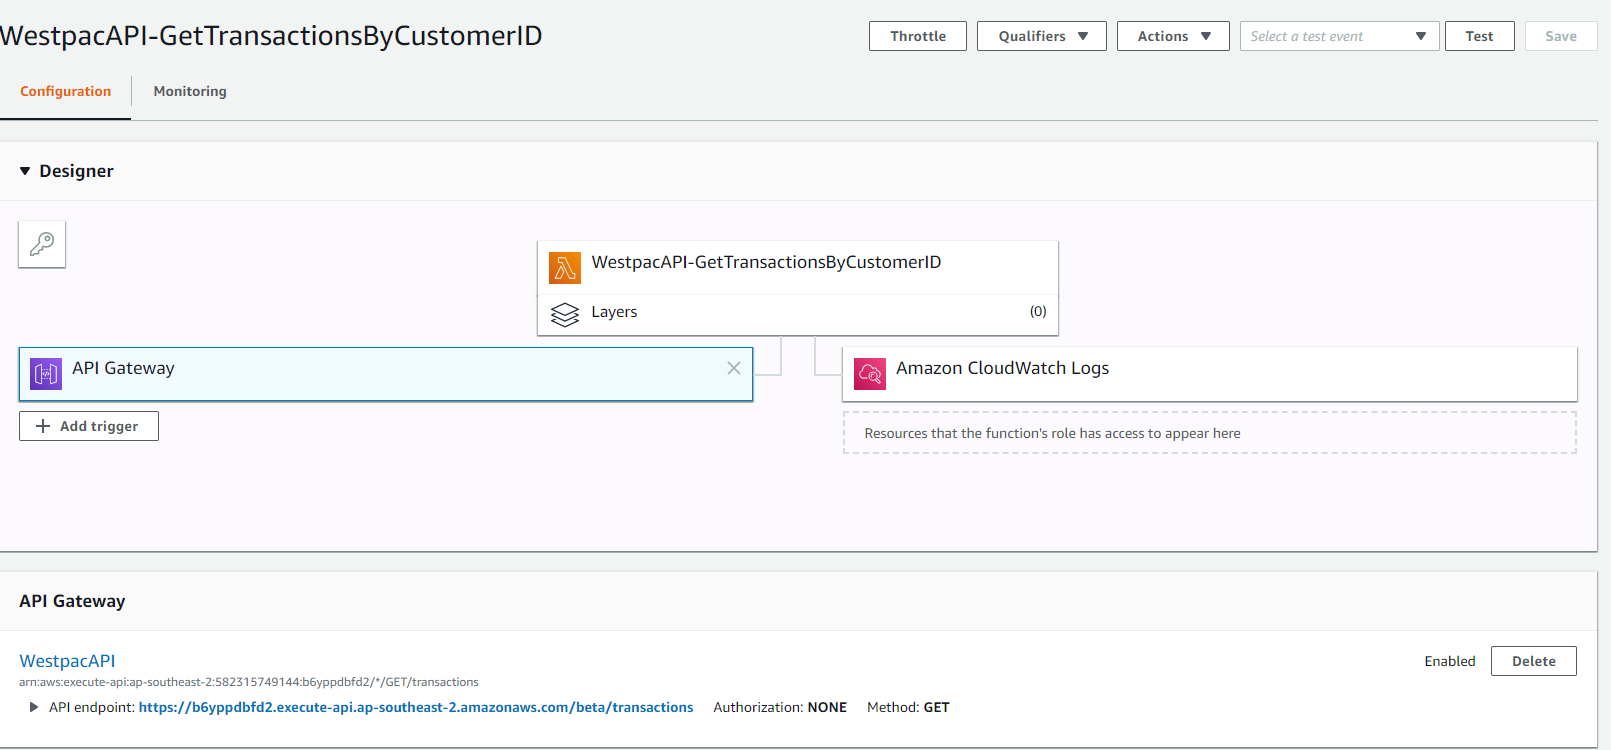This screenshot has width=1611, height=750.
Task: Open the Actions dropdown menu
Action: pyautogui.click(x=1173, y=36)
